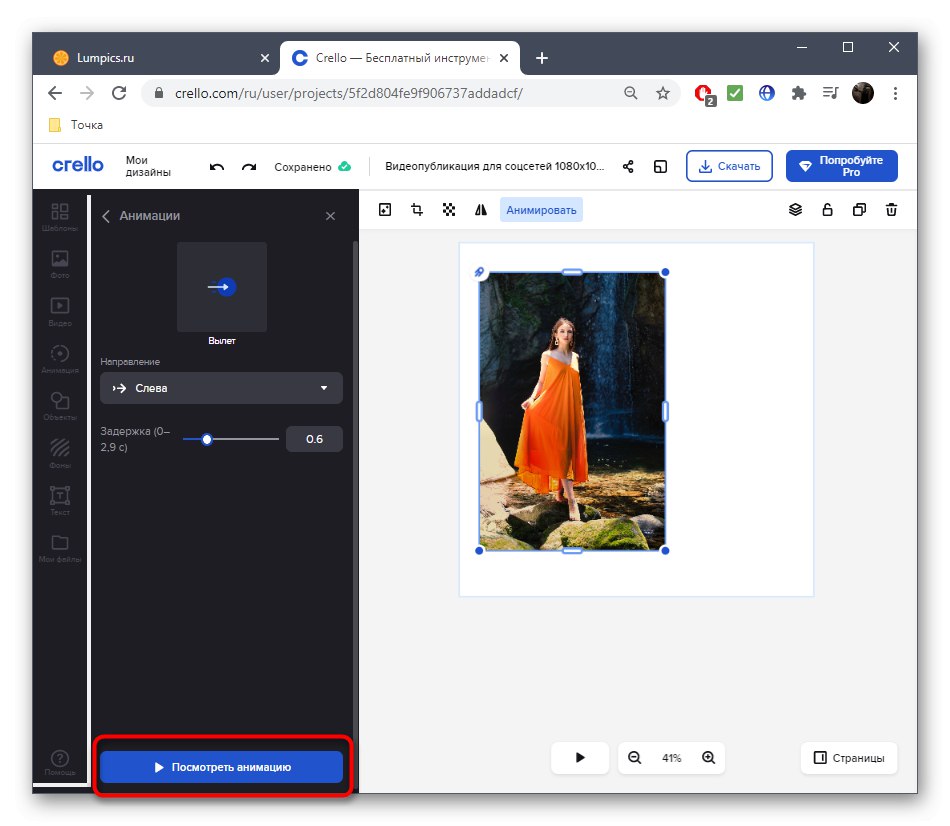Go back using the Анимации chevron

click(x=106, y=216)
